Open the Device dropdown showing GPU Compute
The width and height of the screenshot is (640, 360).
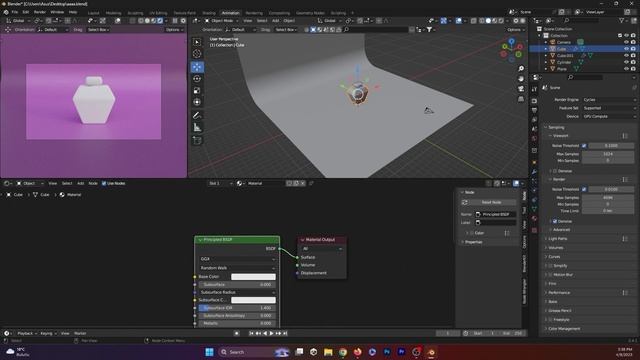[x=609, y=116]
